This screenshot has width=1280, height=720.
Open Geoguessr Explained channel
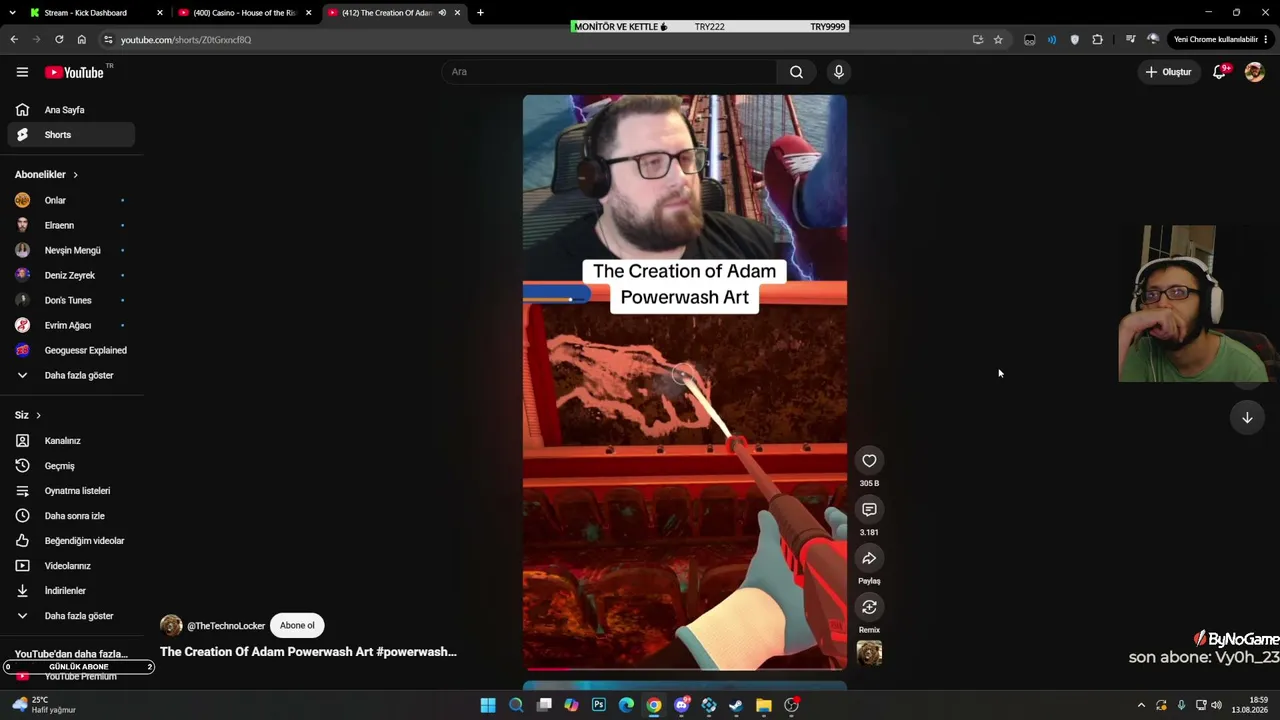[70, 350]
